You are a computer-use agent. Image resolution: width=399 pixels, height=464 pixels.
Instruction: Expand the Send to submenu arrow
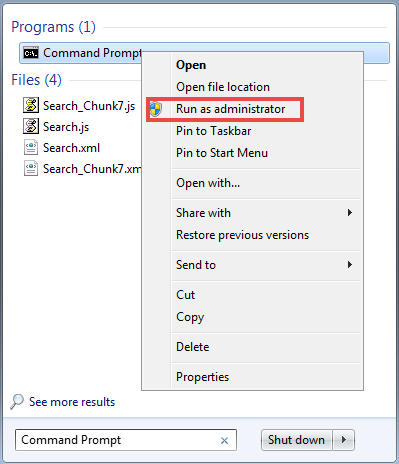[x=349, y=265]
